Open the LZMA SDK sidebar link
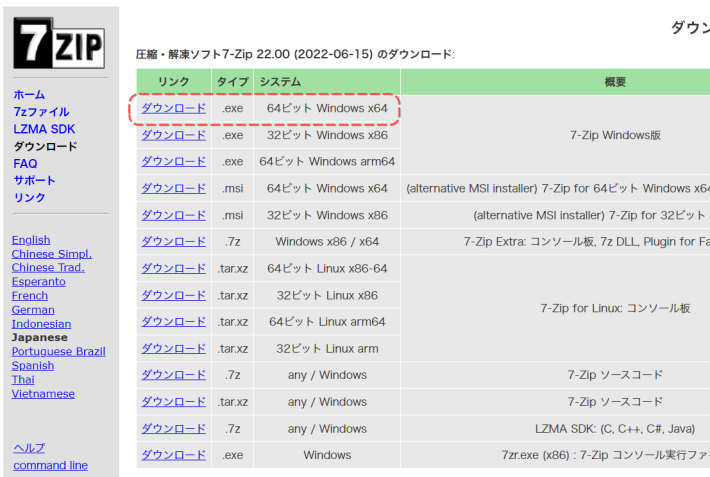710x477 pixels. [43, 129]
